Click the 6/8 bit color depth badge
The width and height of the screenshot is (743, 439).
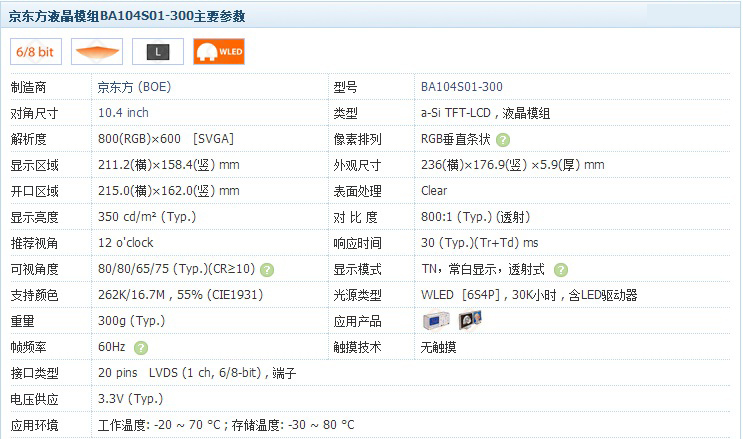pos(35,51)
